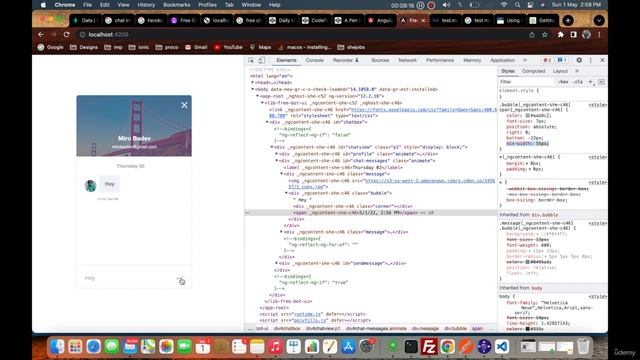This screenshot has height=360, width=640.
Task: Show the blue issues counter in DevTools
Action: point(562,60)
